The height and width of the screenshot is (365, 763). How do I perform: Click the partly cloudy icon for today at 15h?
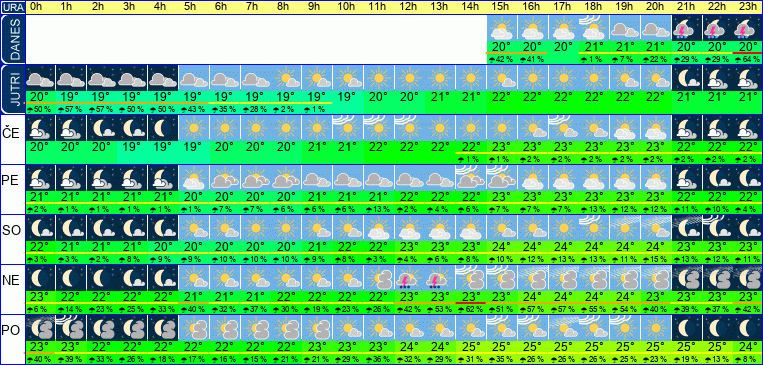click(x=502, y=28)
